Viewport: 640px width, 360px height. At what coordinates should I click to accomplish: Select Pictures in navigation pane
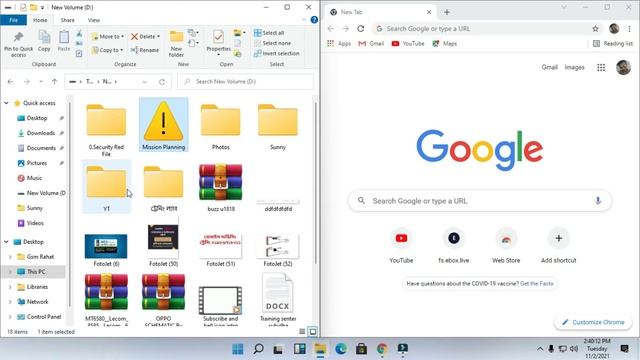(x=37, y=163)
